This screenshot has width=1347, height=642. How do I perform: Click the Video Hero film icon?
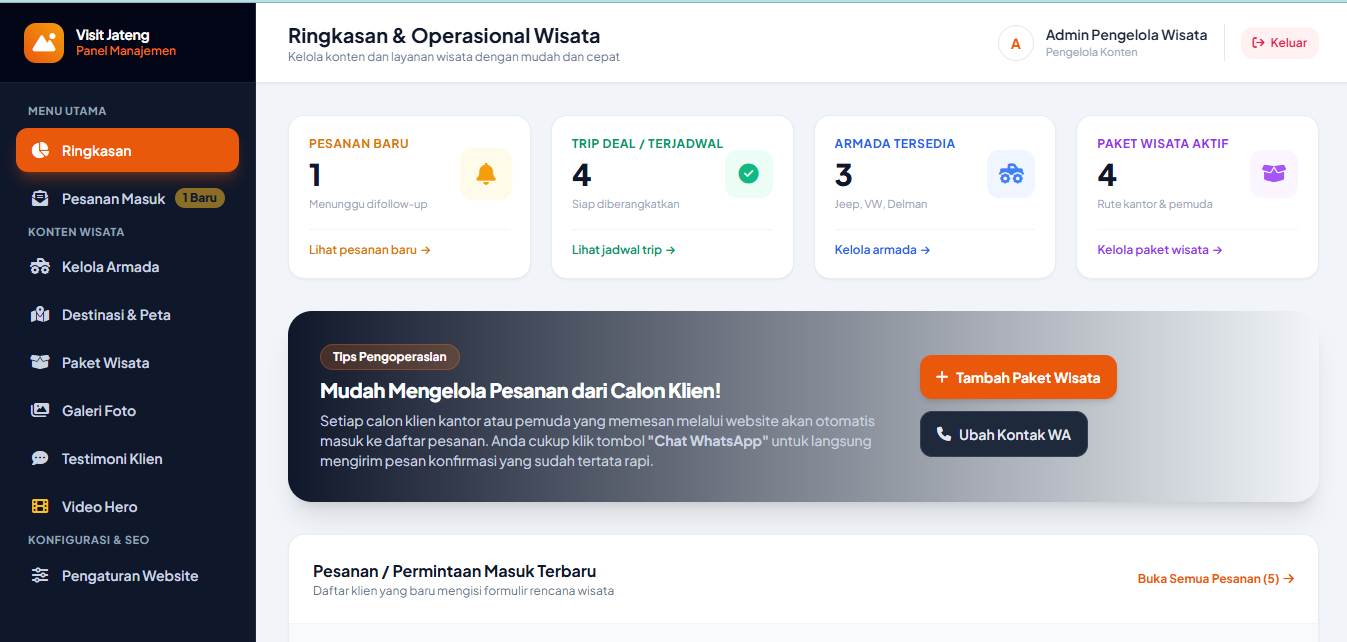[x=40, y=507]
